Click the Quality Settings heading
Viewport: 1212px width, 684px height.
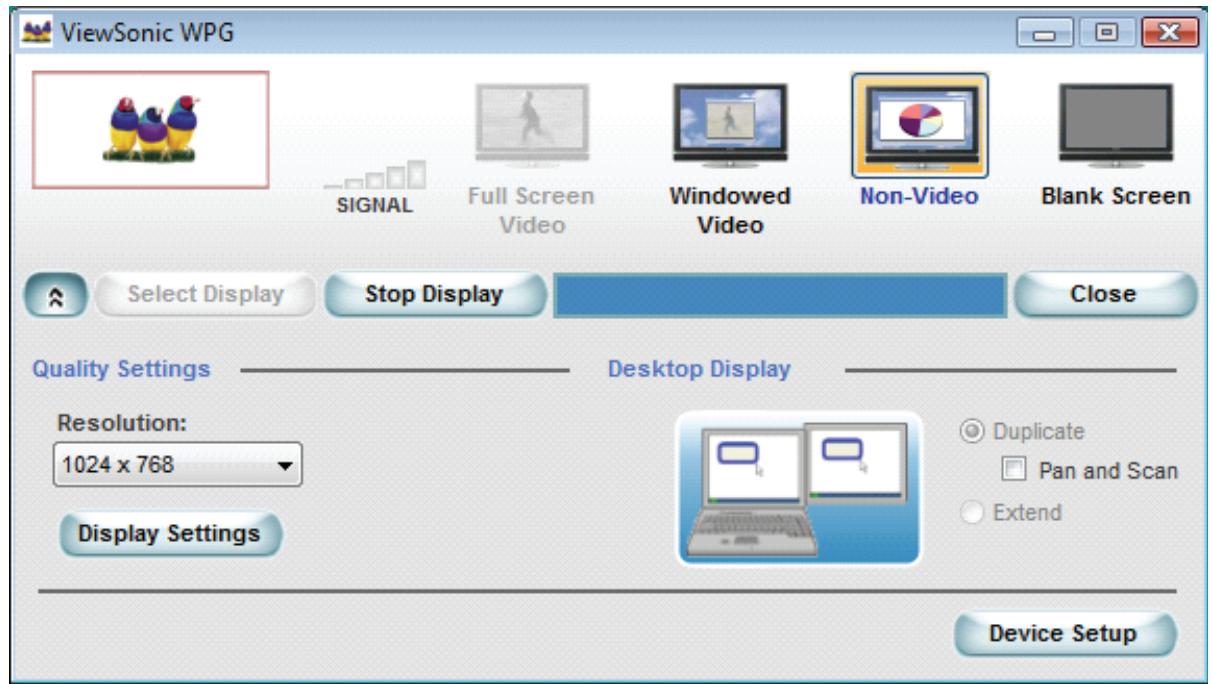(121, 369)
